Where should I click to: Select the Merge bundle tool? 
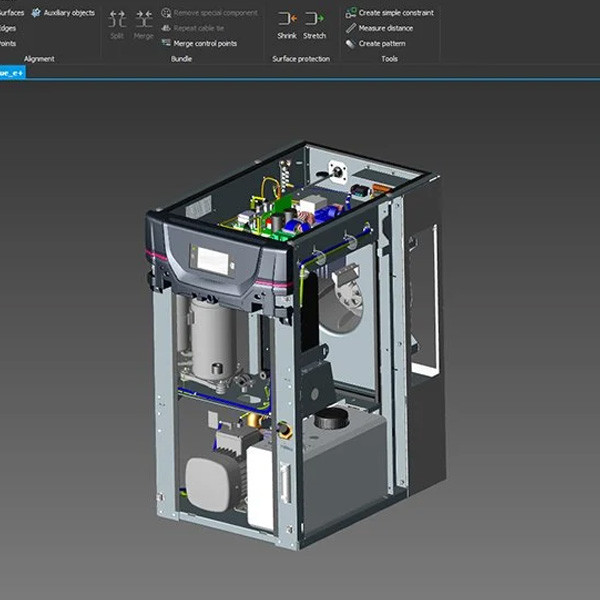coord(144,19)
